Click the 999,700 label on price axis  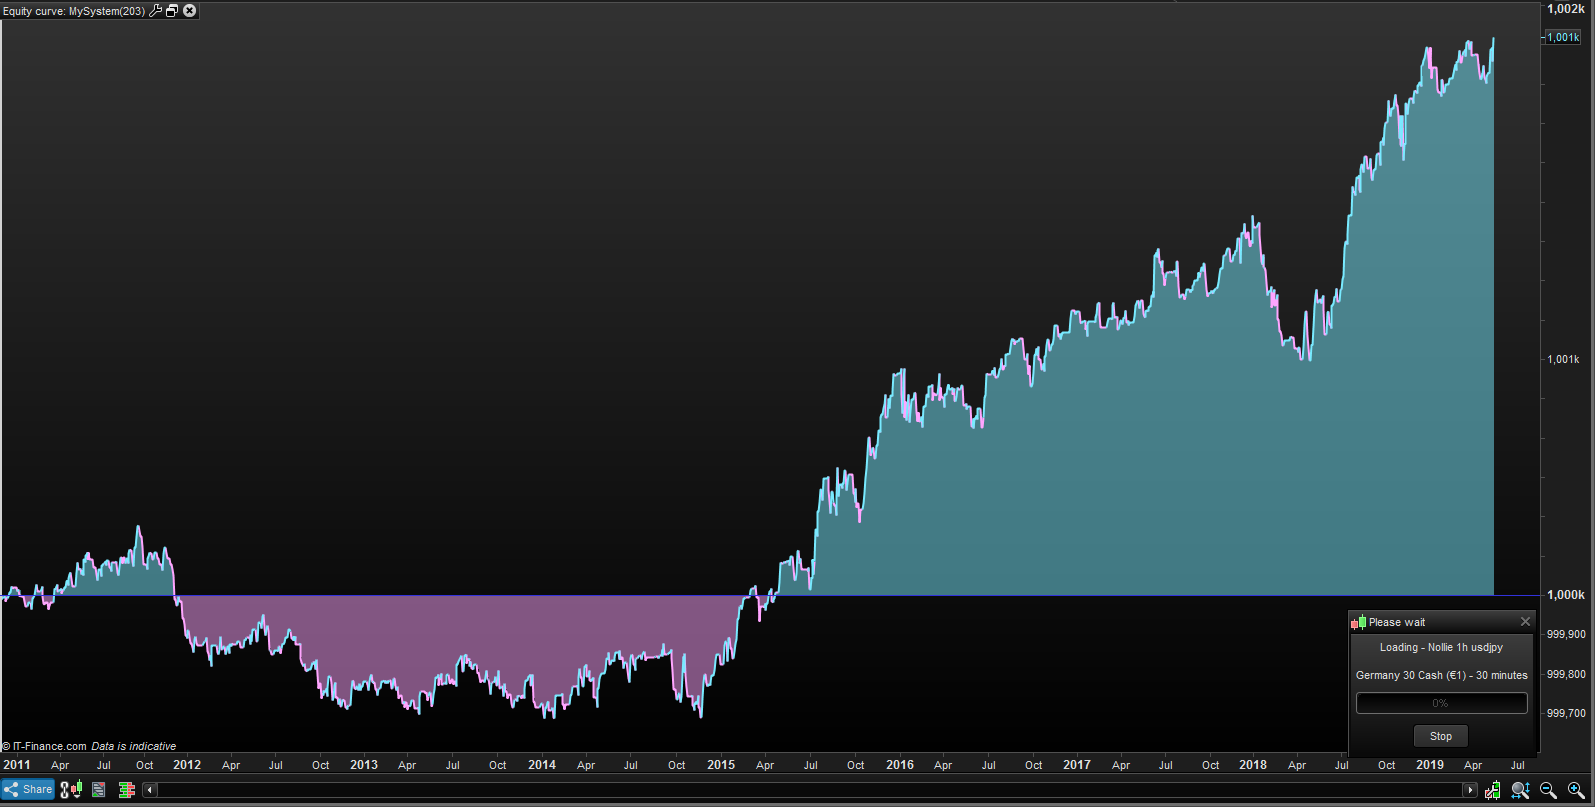point(1566,714)
